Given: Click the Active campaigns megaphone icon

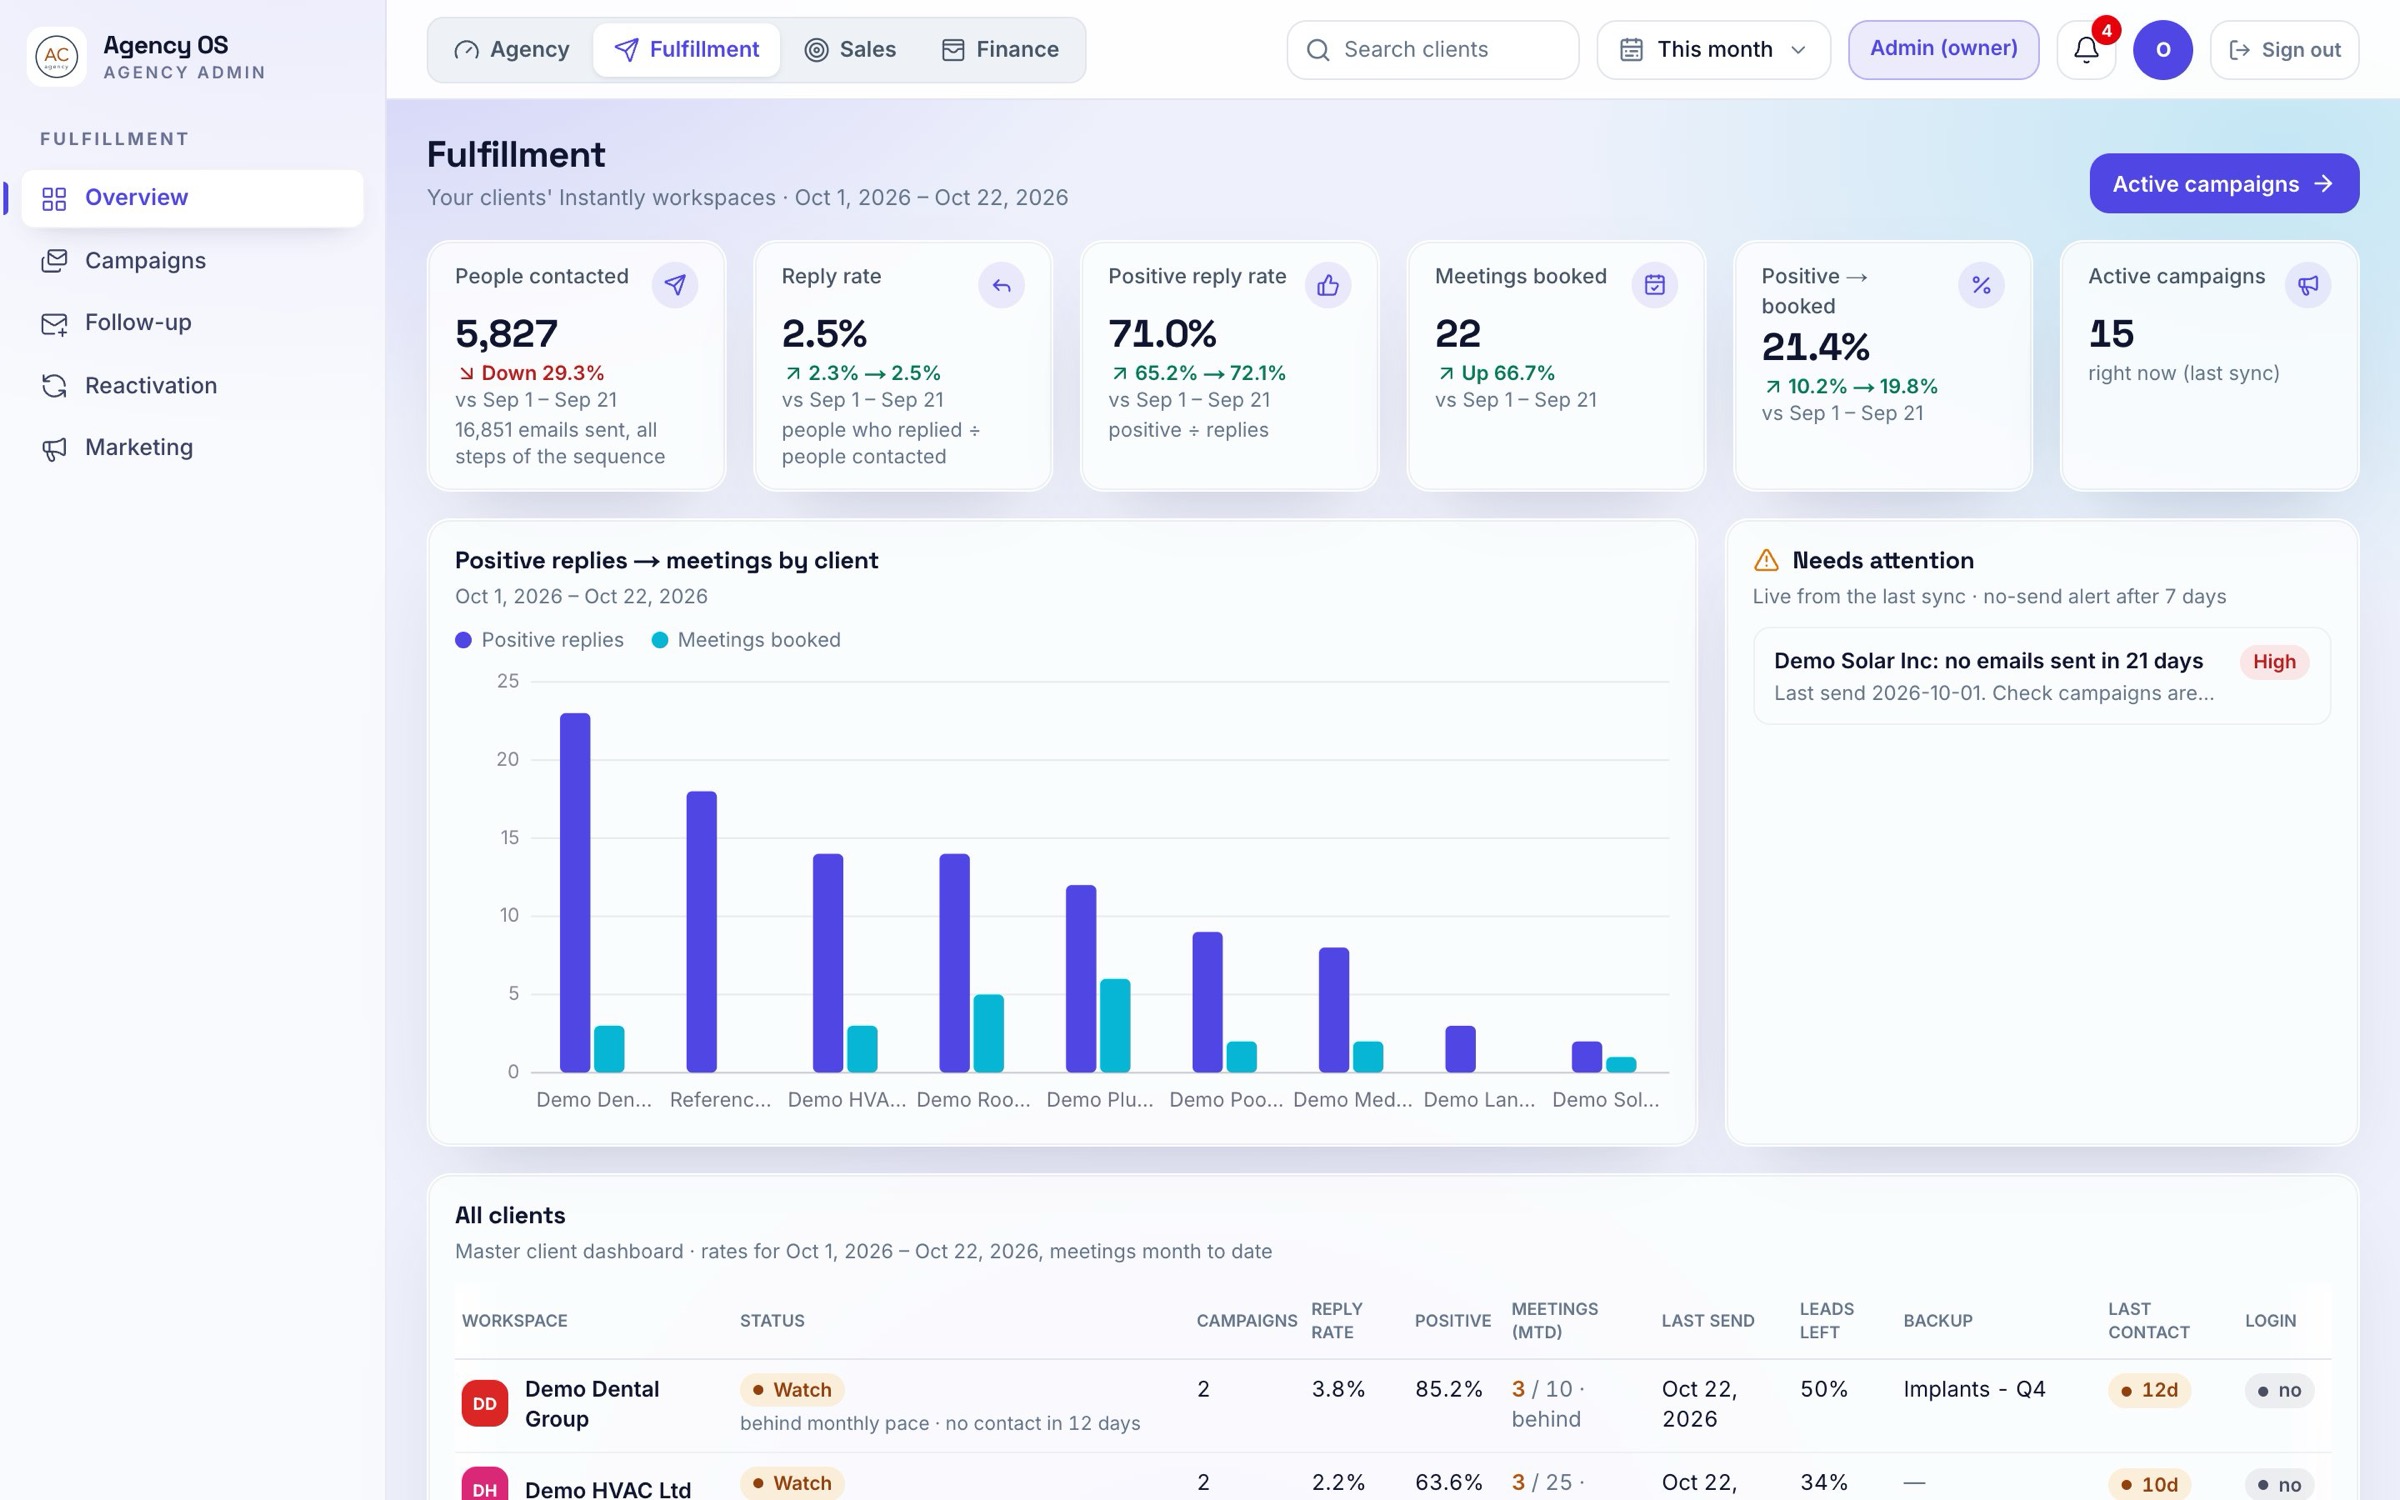Looking at the screenshot, I should (2308, 285).
